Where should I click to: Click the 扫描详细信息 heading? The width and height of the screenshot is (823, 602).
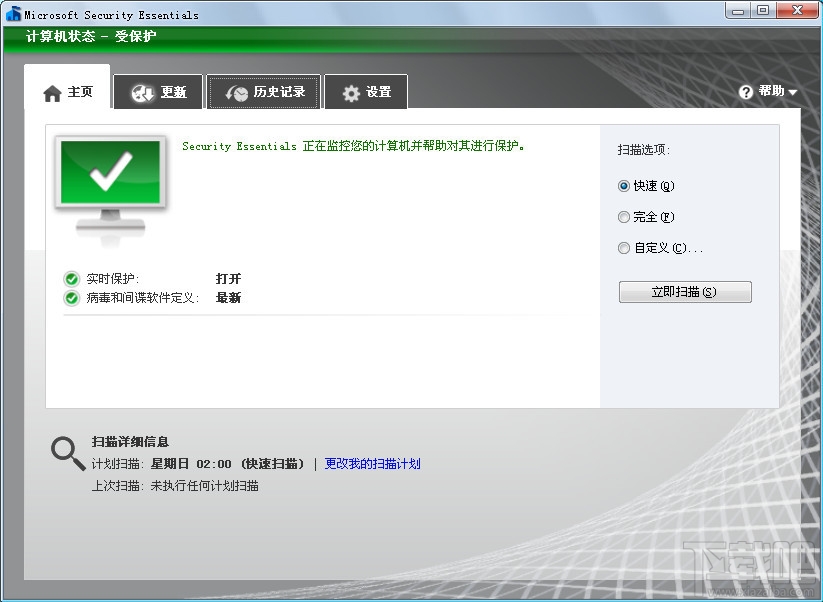[130, 442]
